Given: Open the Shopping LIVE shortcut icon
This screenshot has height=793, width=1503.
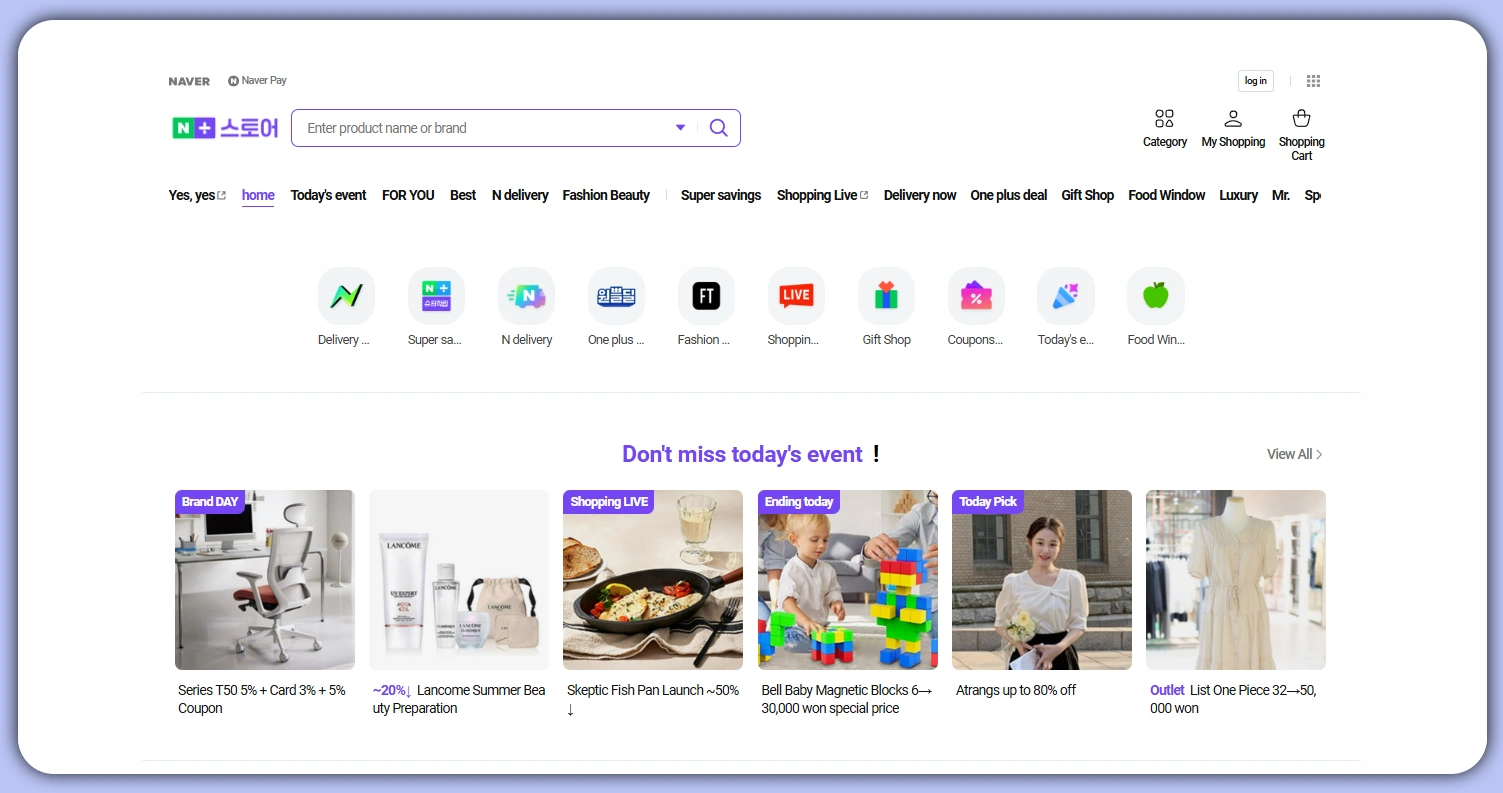Looking at the screenshot, I should coord(796,295).
